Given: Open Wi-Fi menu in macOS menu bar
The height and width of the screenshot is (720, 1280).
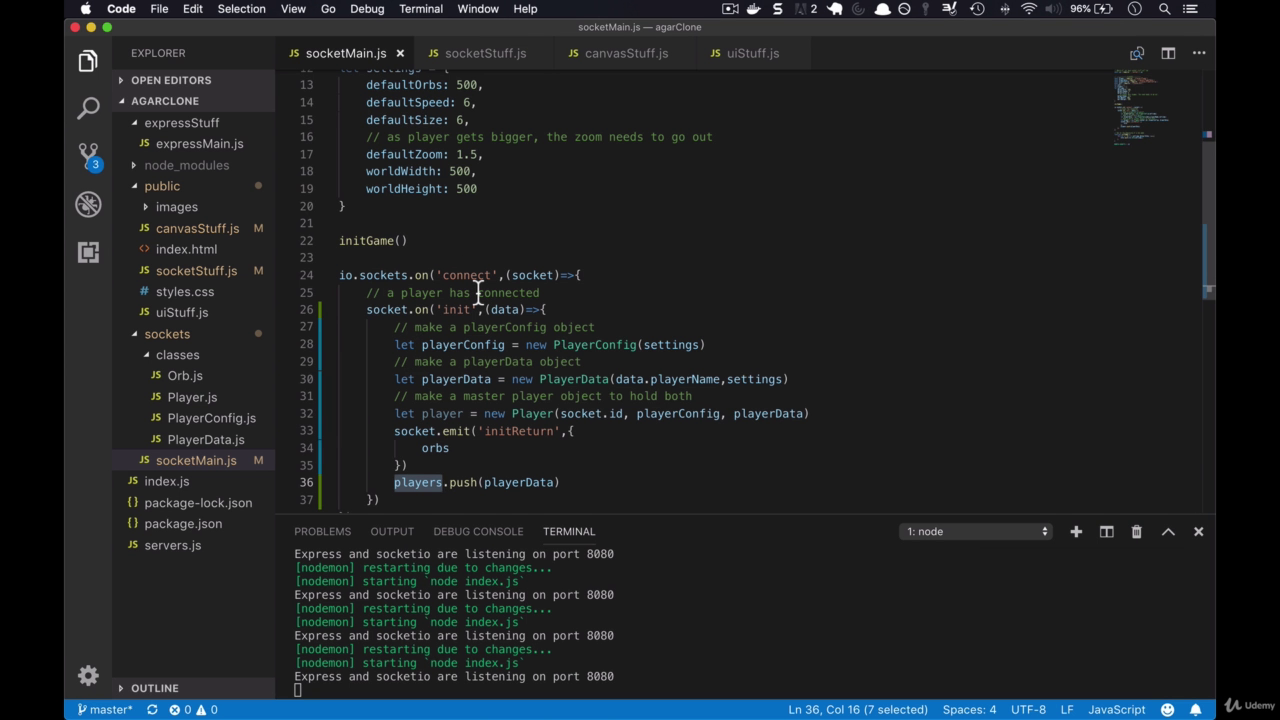Looking at the screenshot, I should [1029, 9].
